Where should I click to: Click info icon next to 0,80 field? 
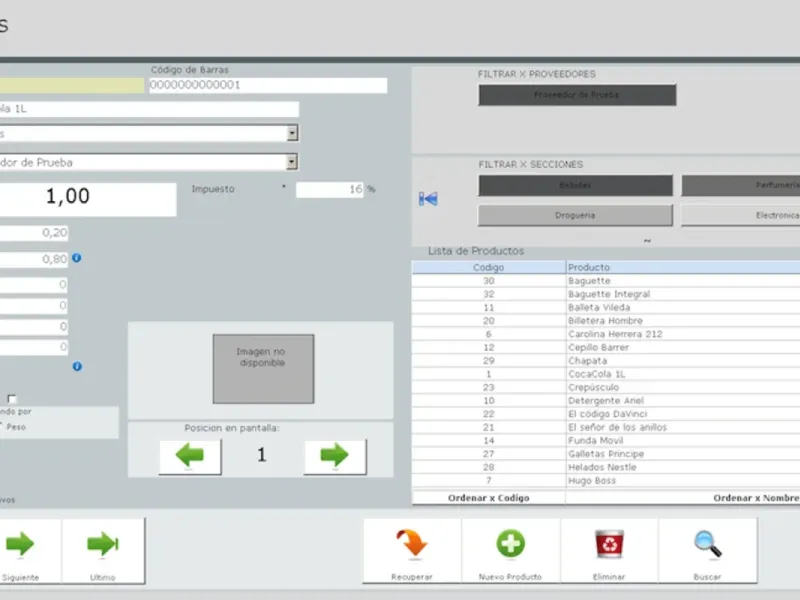tap(77, 258)
